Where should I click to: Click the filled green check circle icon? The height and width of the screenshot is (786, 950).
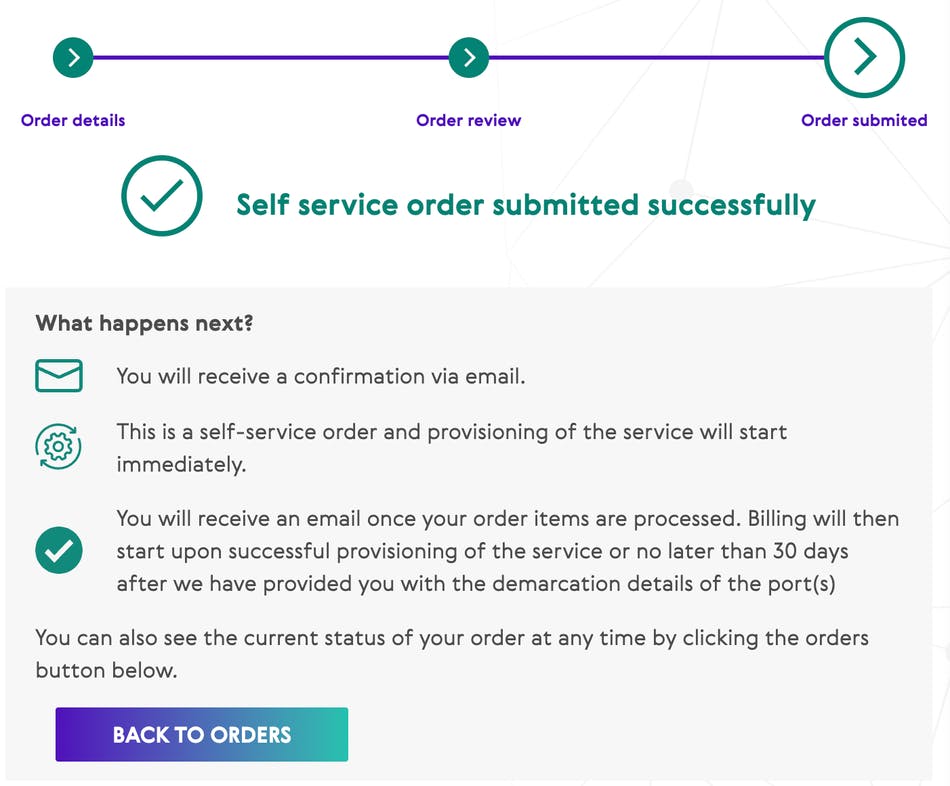(x=59, y=551)
